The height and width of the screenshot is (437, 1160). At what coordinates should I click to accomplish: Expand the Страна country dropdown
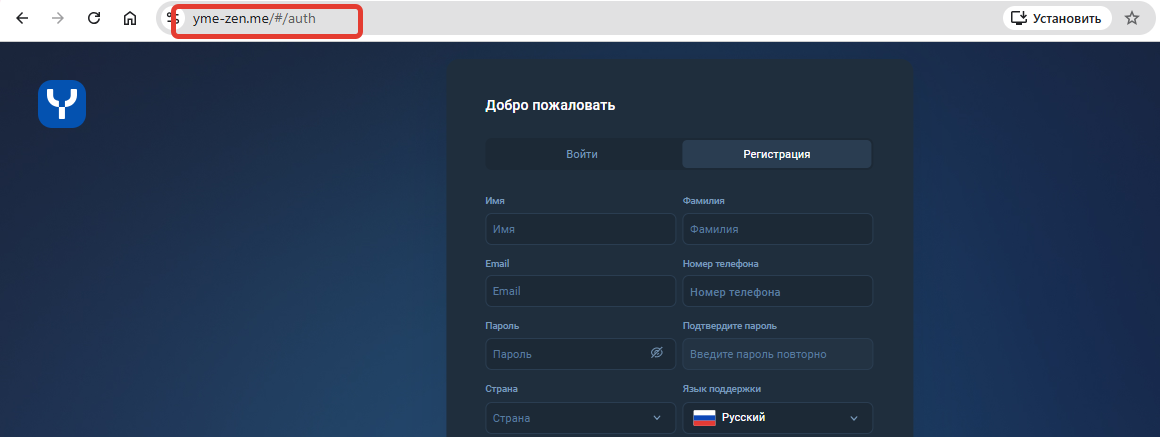click(x=581, y=418)
